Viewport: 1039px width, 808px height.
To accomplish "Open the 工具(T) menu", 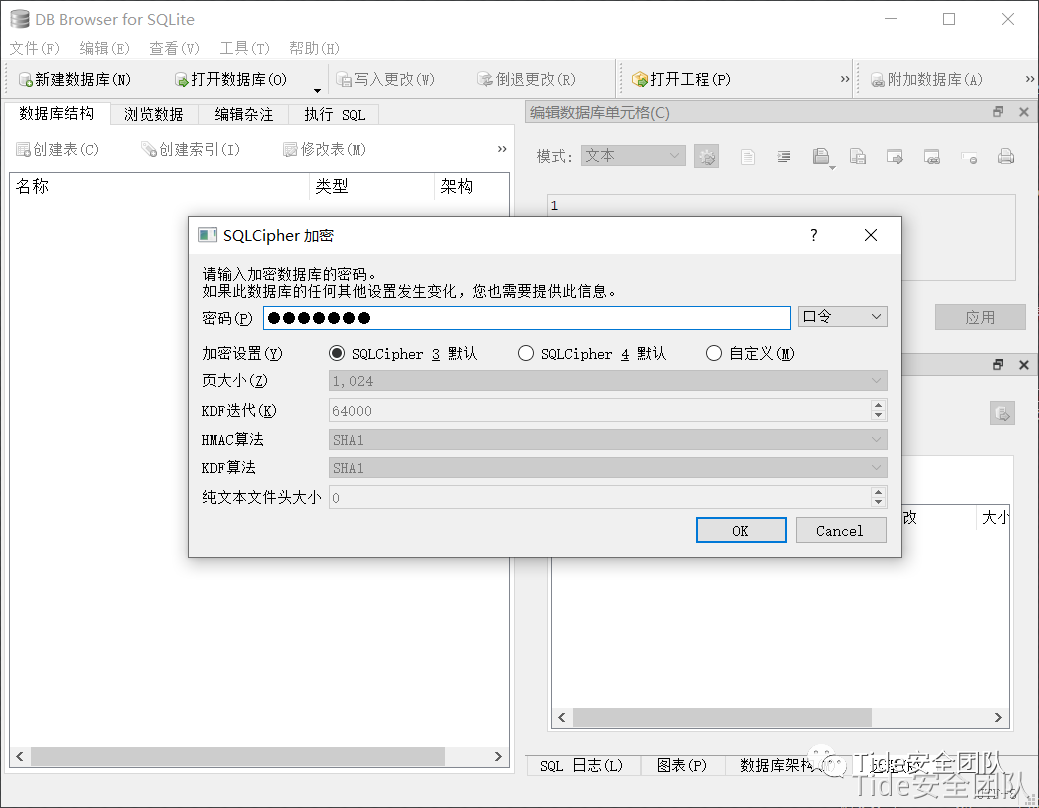I will (x=245, y=48).
